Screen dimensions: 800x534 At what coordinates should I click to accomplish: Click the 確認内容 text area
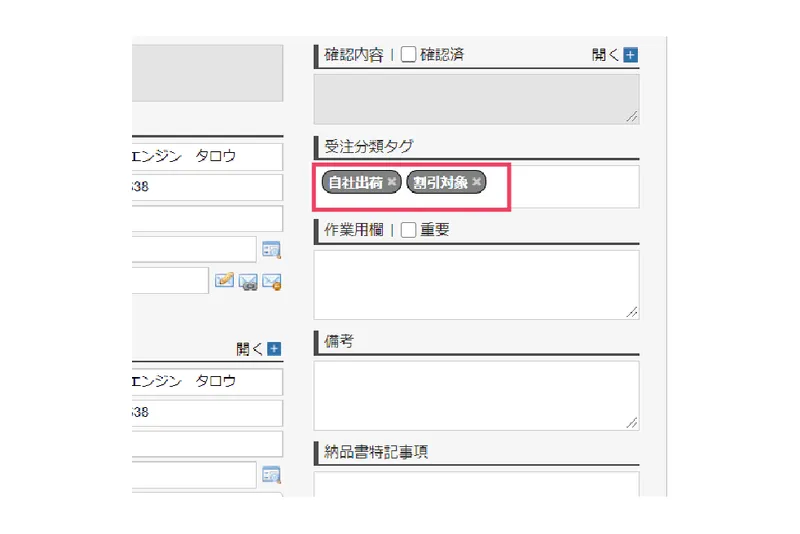[477, 99]
